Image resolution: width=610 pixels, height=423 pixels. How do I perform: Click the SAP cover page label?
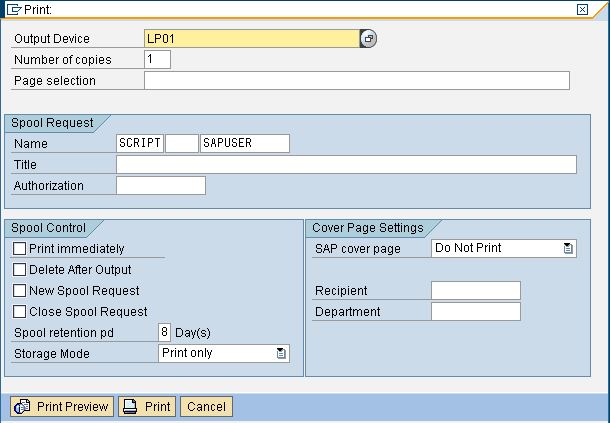pos(358,249)
